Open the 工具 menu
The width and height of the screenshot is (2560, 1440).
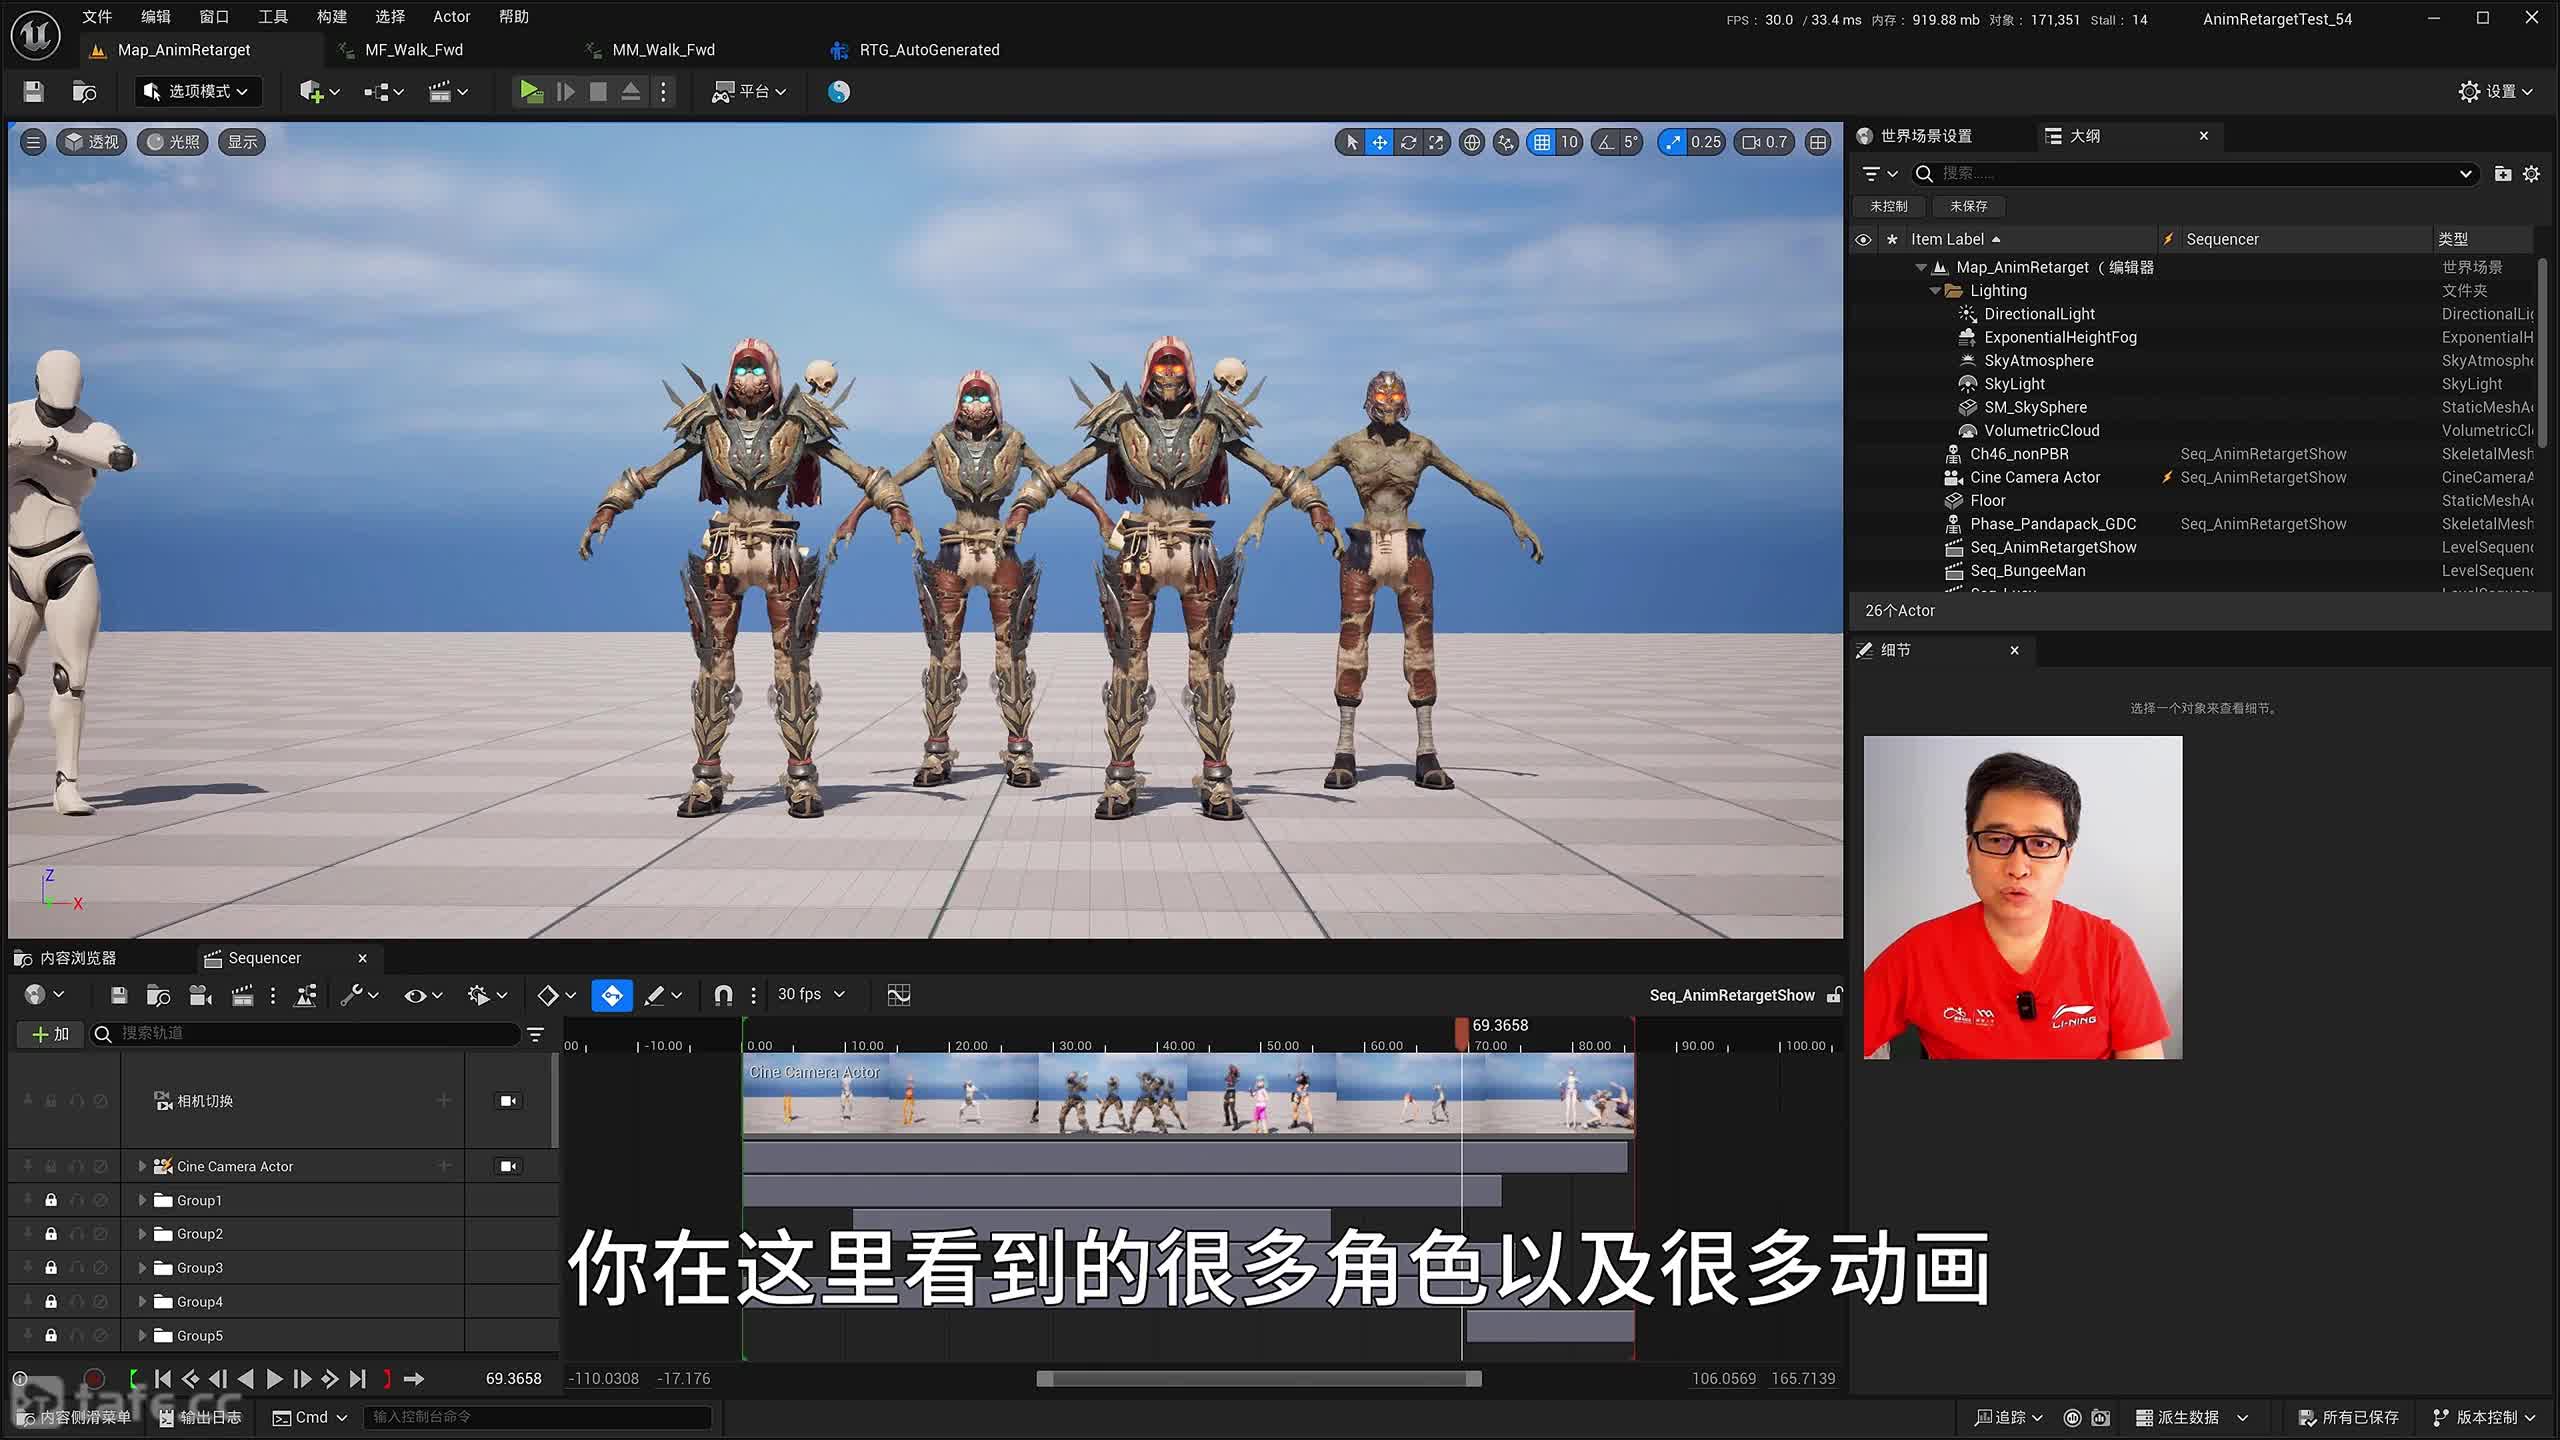[x=272, y=17]
